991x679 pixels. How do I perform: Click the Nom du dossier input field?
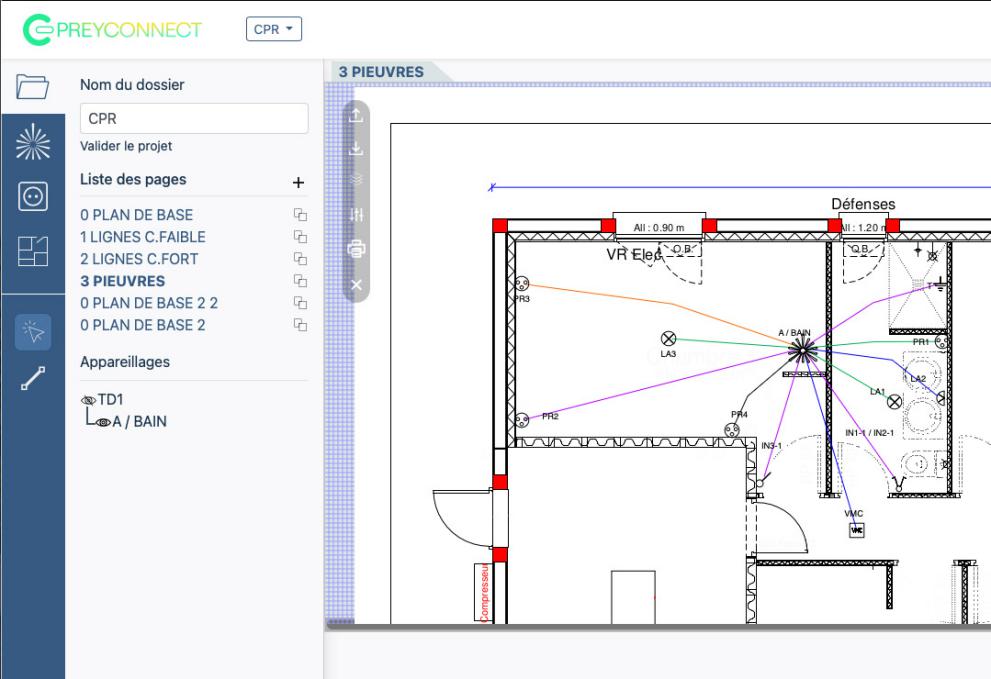pyautogui.click(x=194, y=118)
